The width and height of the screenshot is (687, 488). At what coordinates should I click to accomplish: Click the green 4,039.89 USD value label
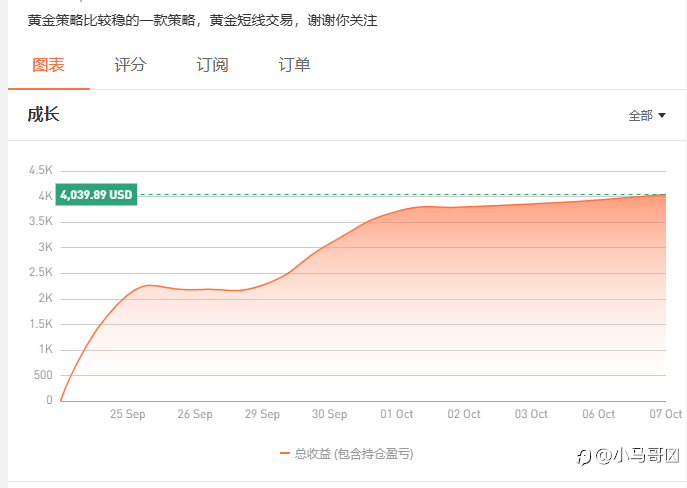point(96,194)
